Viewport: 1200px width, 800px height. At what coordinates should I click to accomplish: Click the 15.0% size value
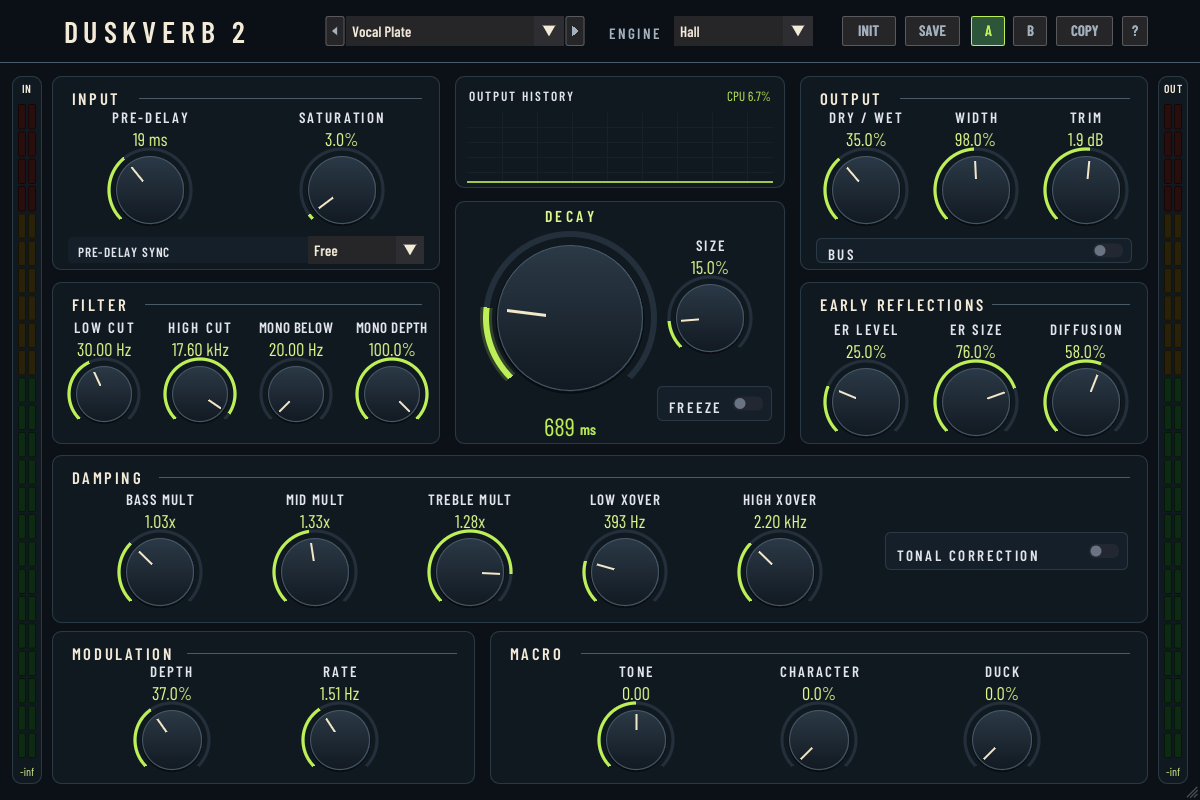tap(709, 268)
